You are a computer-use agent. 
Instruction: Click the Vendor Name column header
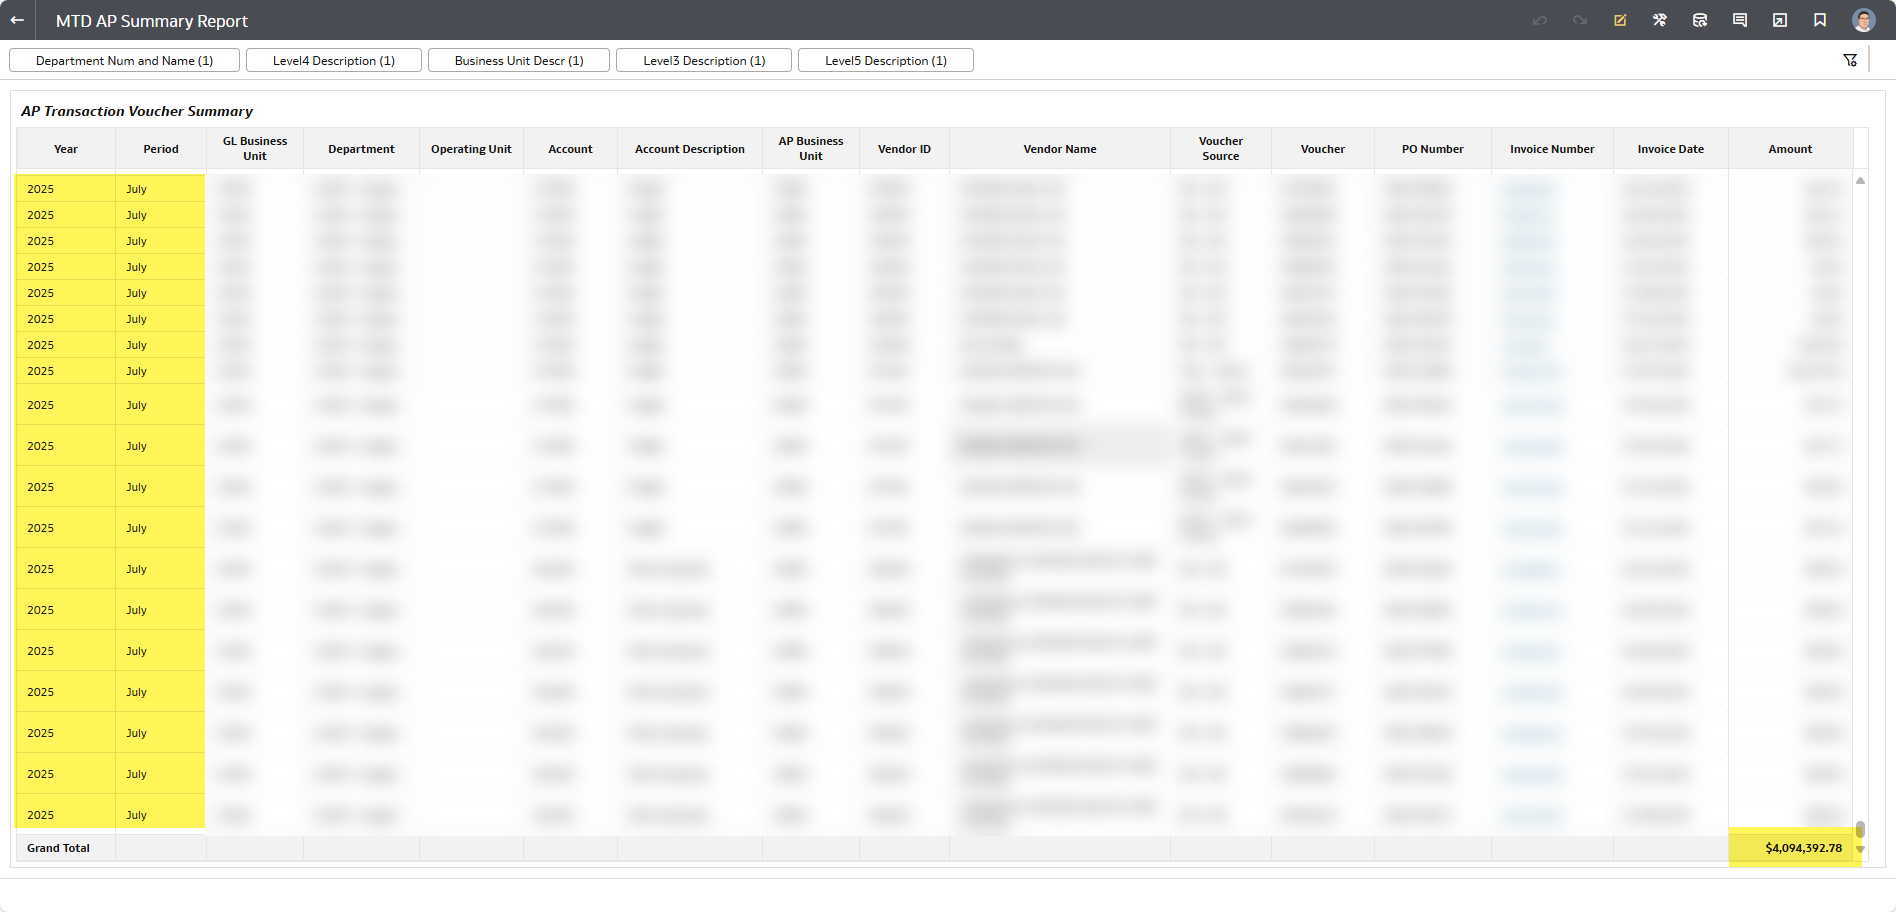coord(1060,149)
